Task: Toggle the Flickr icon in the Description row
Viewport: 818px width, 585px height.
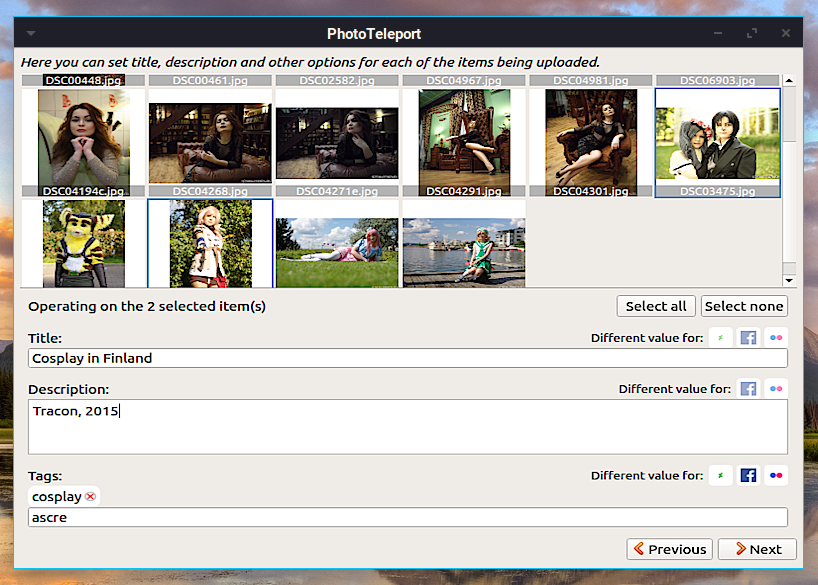Action: (776, 389)
